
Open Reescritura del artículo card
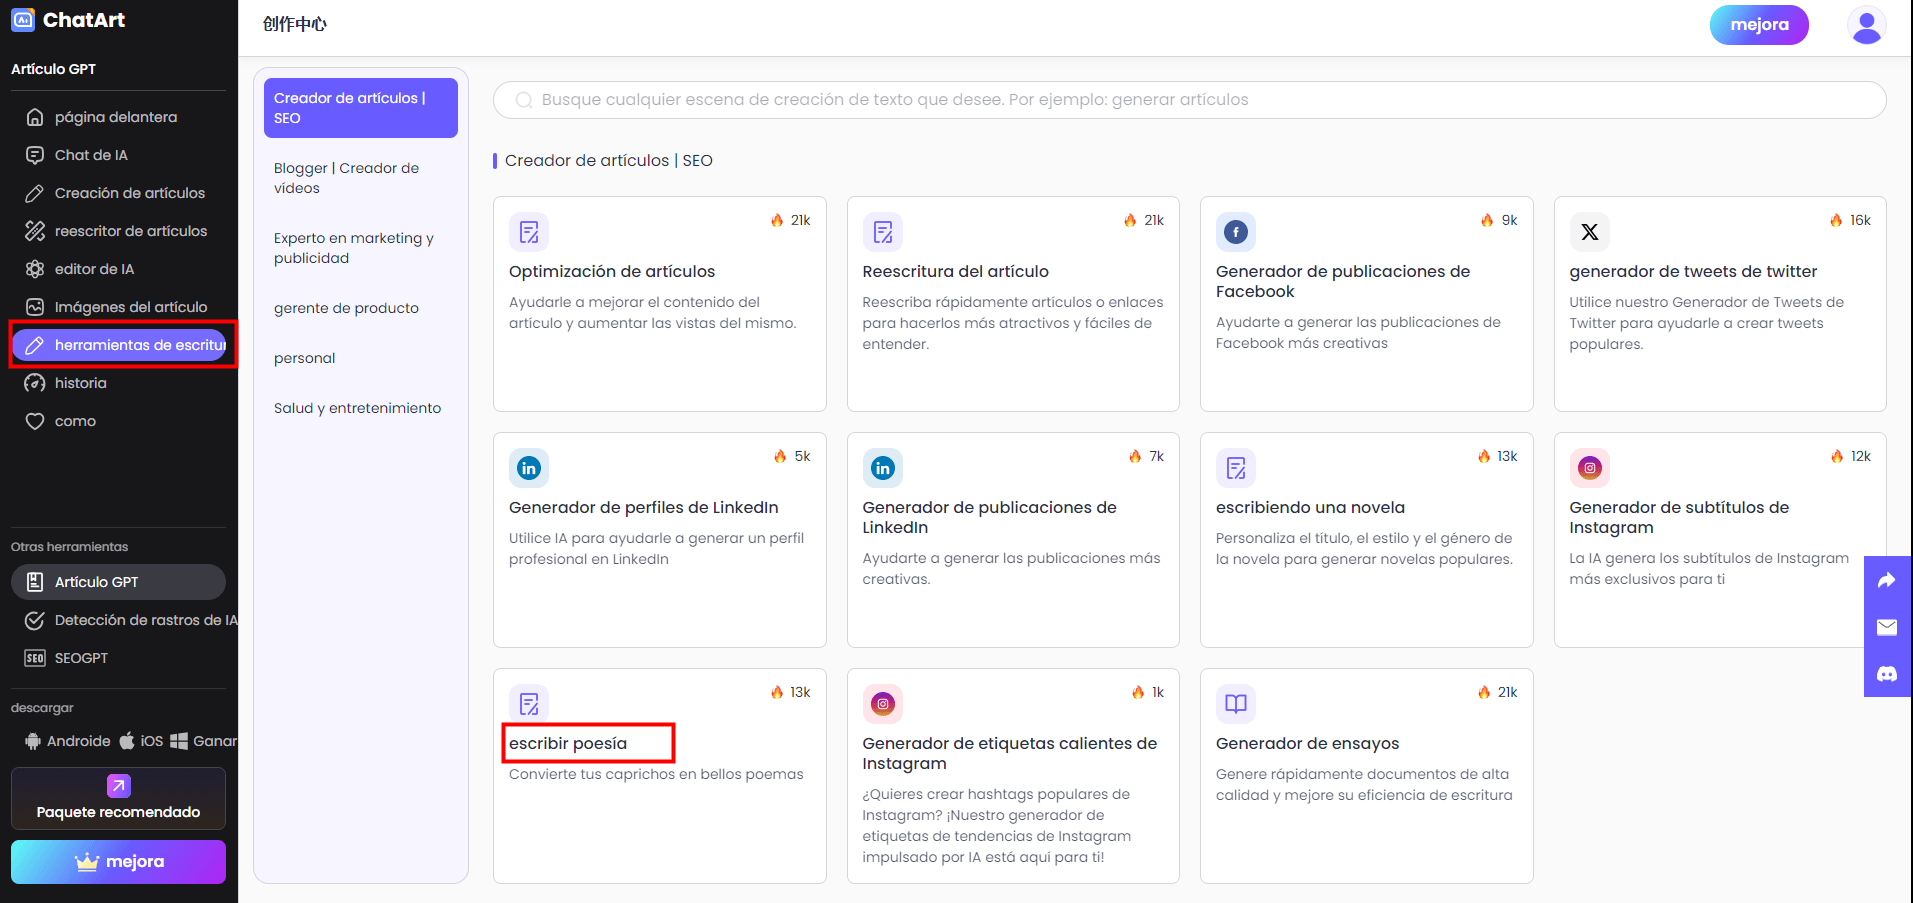[x=1013, y=304]
